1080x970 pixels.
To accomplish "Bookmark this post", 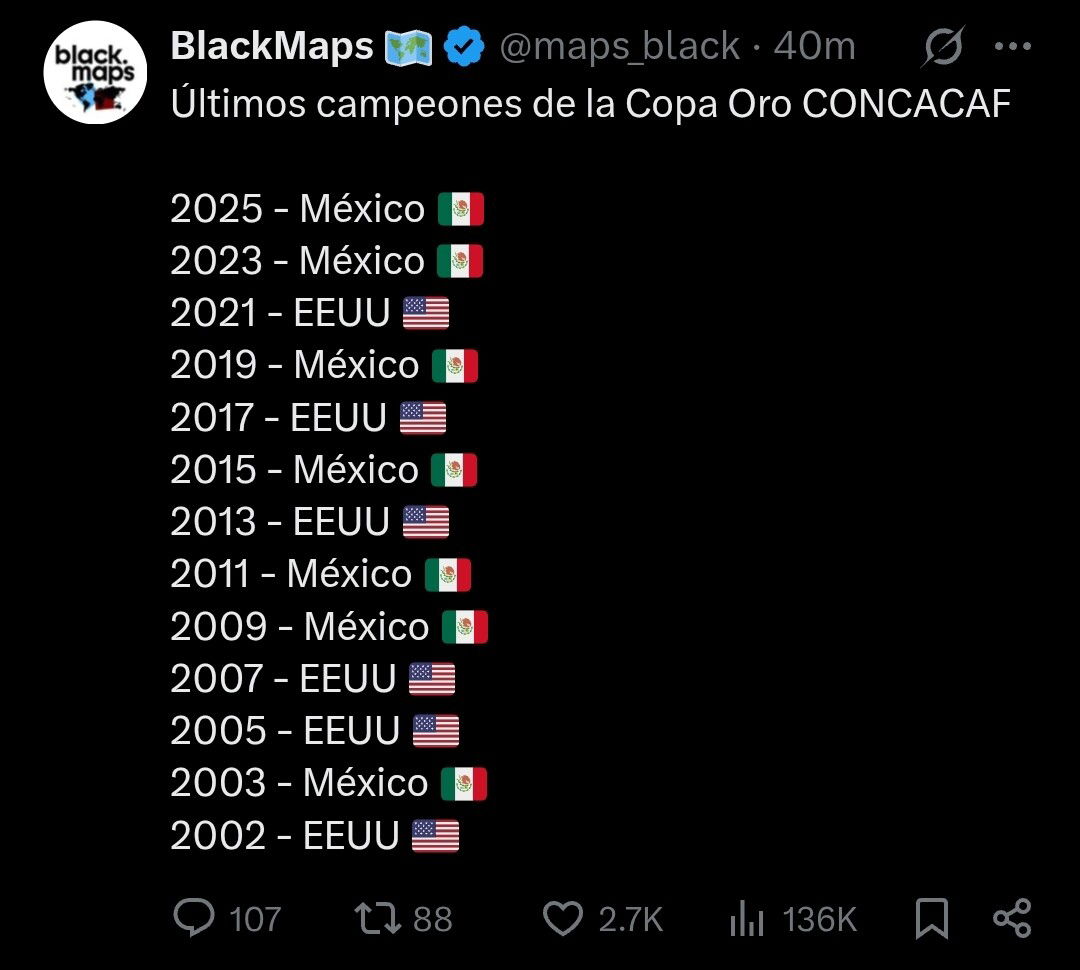I will point(932,919).
